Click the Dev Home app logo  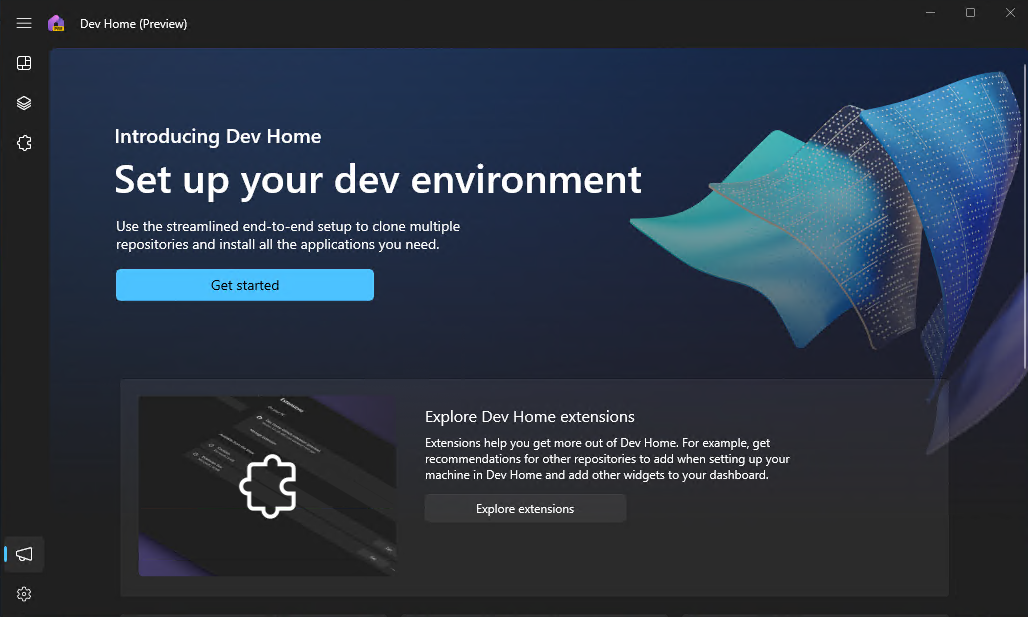[x=56, y=24]
